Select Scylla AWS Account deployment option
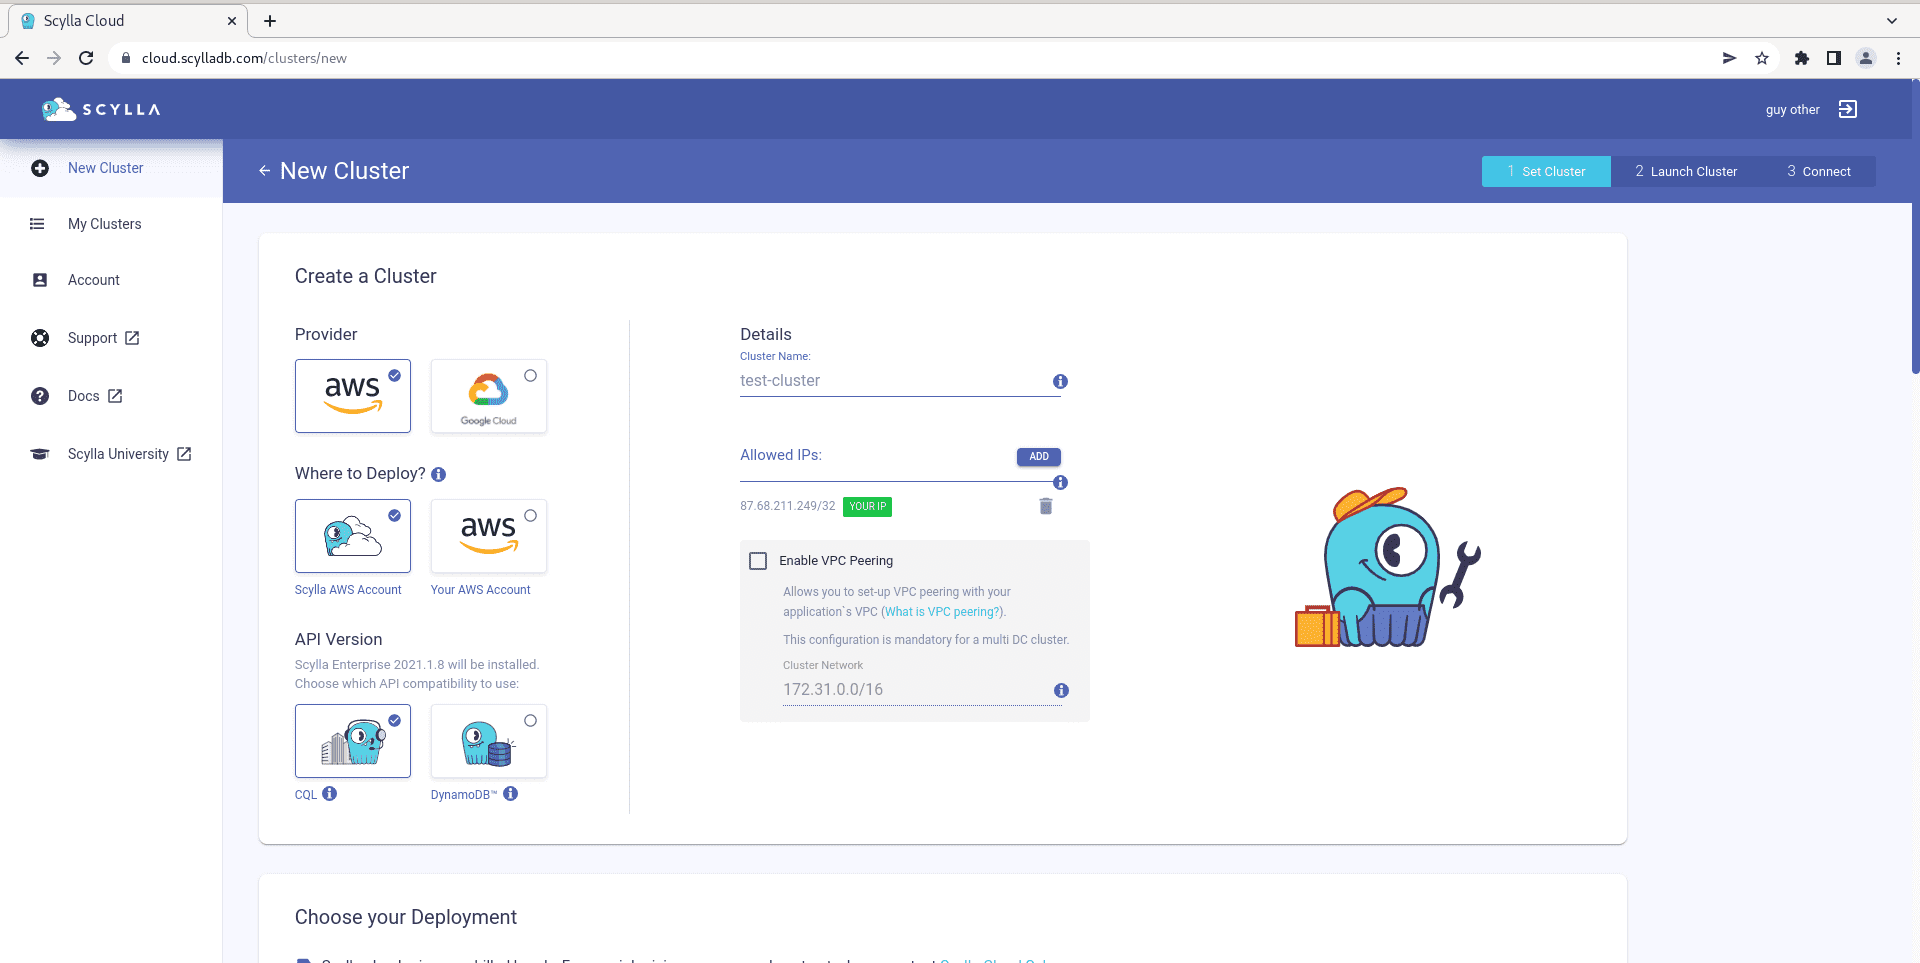This screenshot has height=963, width=1920. [353, 536]
